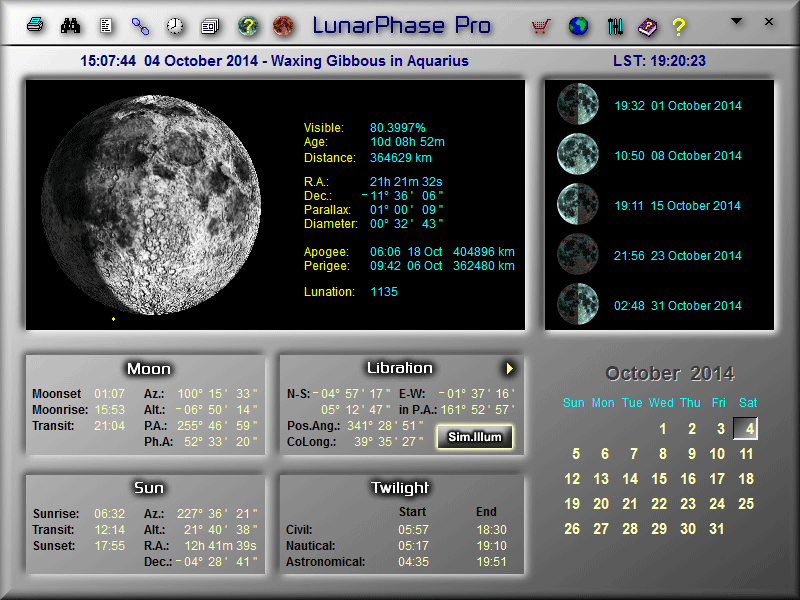Click phase date 02:48 31 October 2014
The width and height of the screenshot is (800, 600).
point(678,306)
